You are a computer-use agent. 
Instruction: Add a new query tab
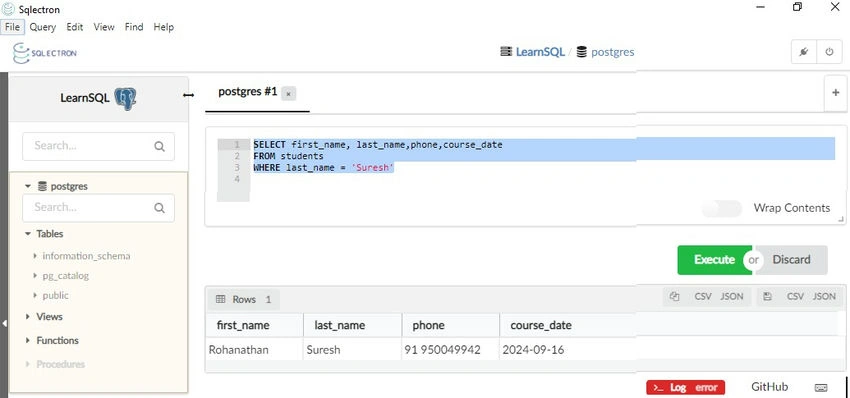pyautogui.click(x=835, y=93)
